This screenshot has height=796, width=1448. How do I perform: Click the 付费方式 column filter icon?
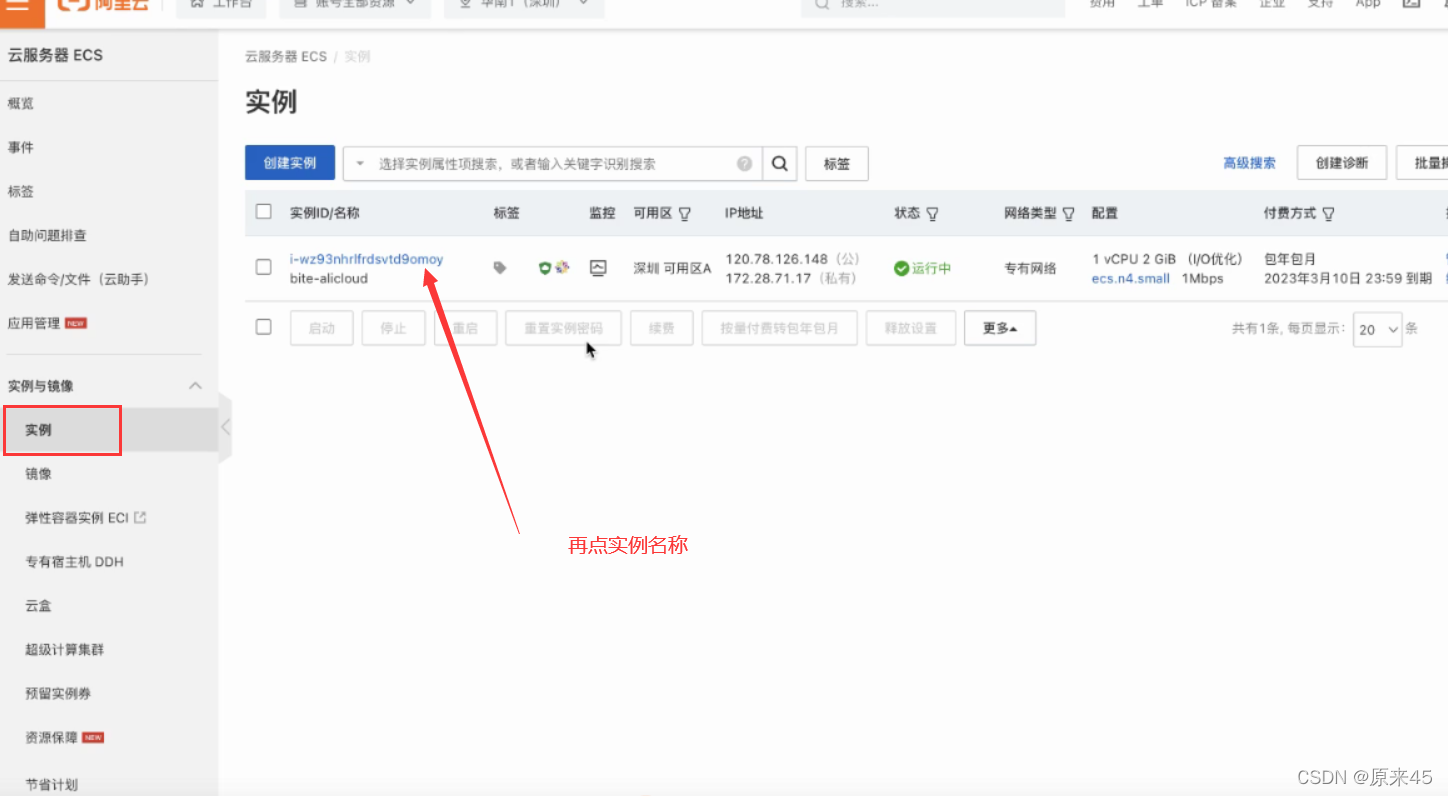(x=1328, y=214)
